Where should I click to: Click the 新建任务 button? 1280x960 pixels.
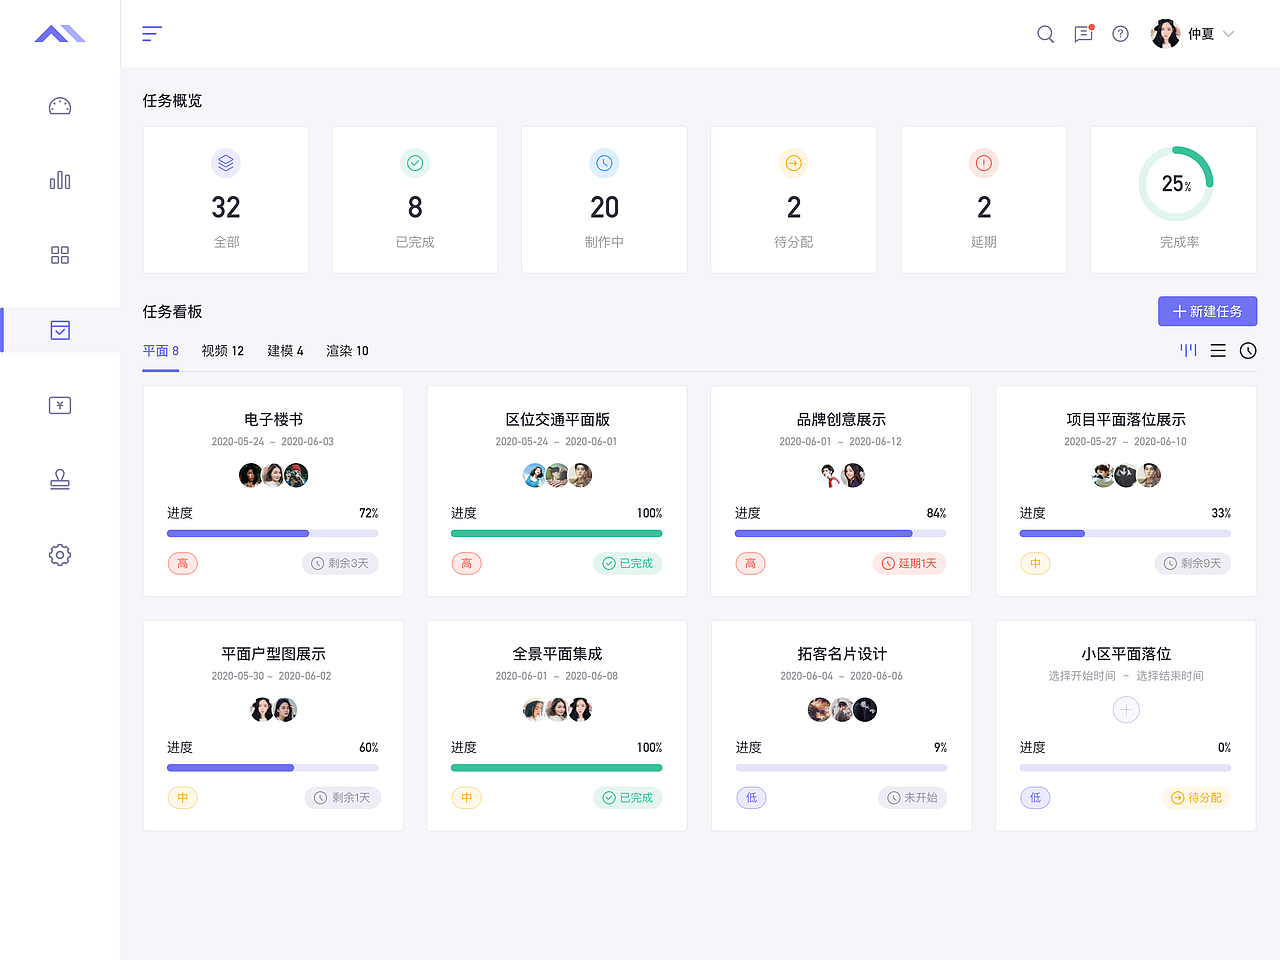[x=1207, y=311]
